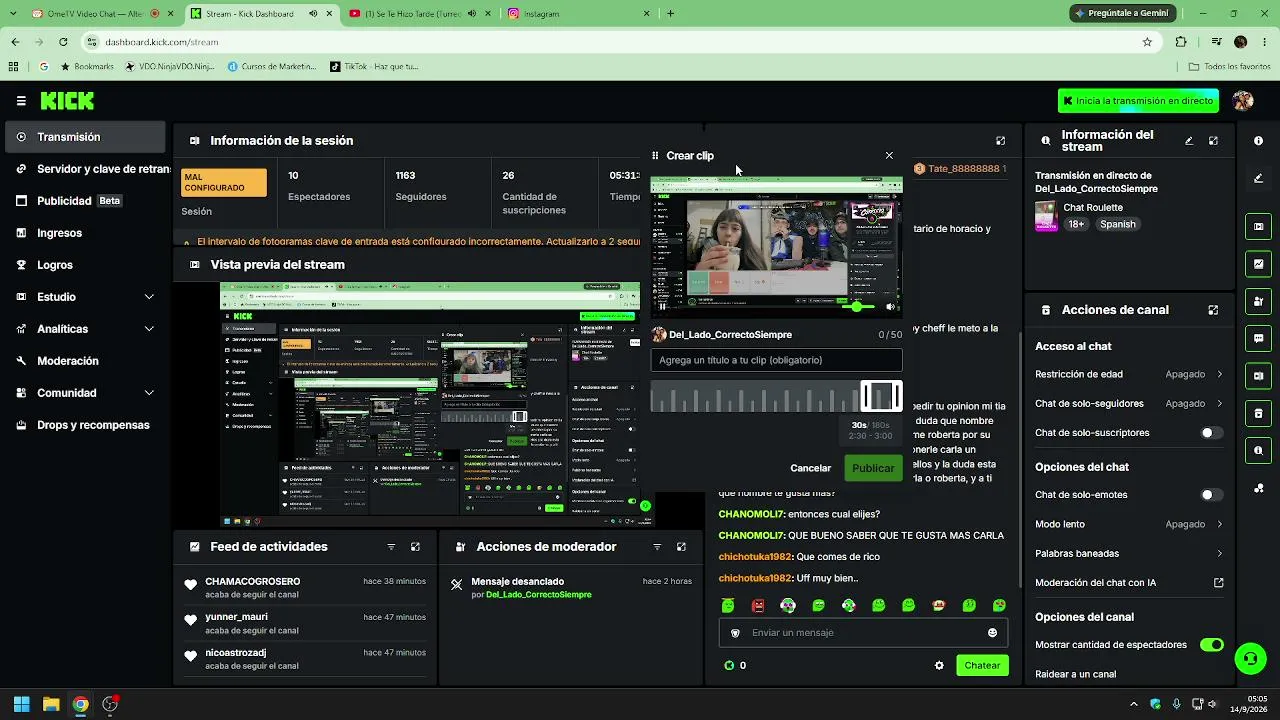
Task: Click the Chrome icon in the taskbar
Action: pos(81,704)
